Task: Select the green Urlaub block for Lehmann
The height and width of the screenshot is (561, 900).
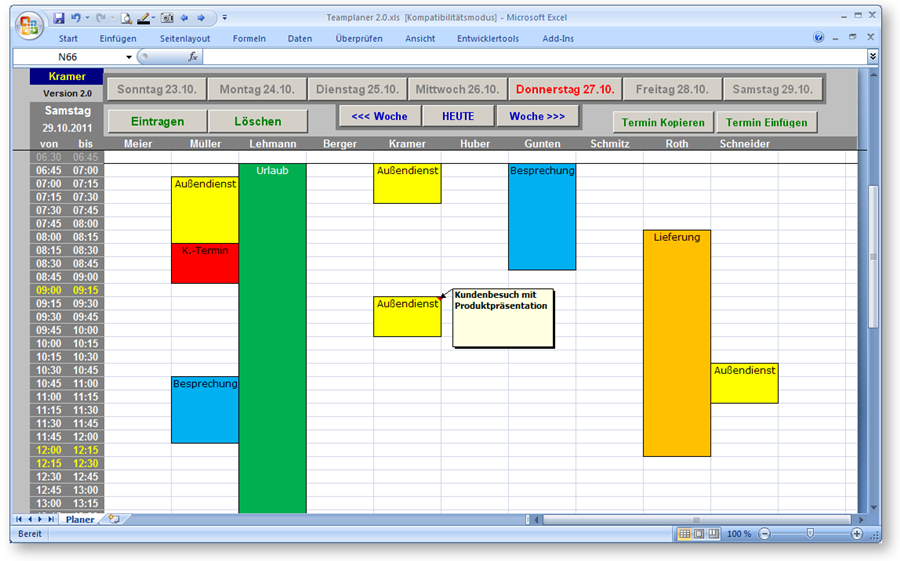Action: 272,338
